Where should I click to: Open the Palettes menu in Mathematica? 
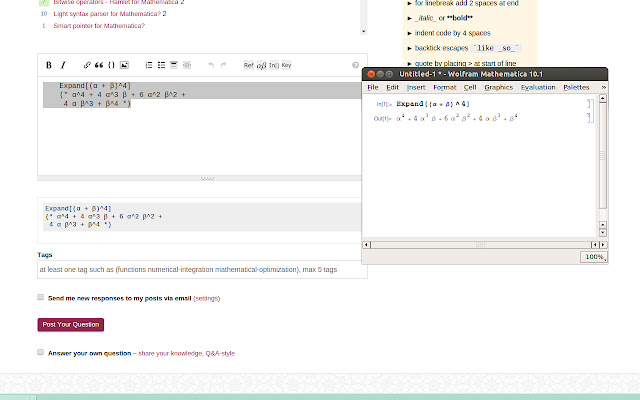pos(576,87)
